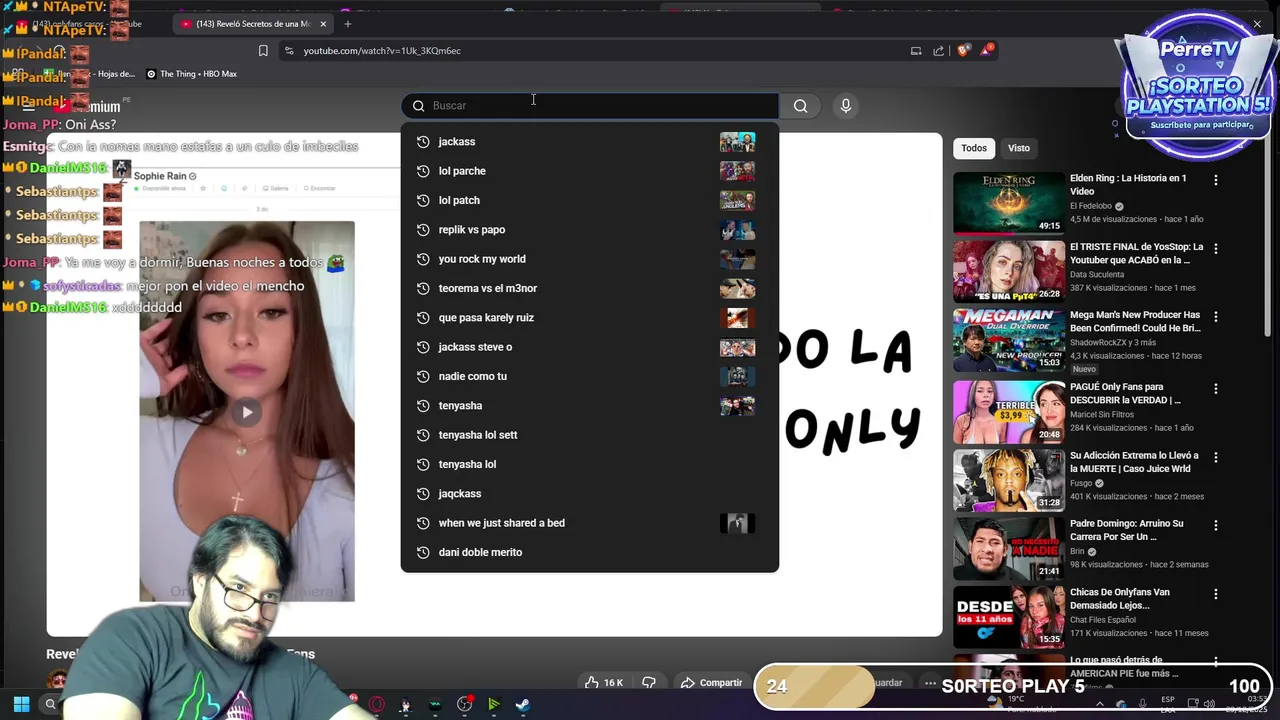
Task: Choose the tenyasha lol sett suggestion
Action: pyautogui.click(x=590, y=435)
